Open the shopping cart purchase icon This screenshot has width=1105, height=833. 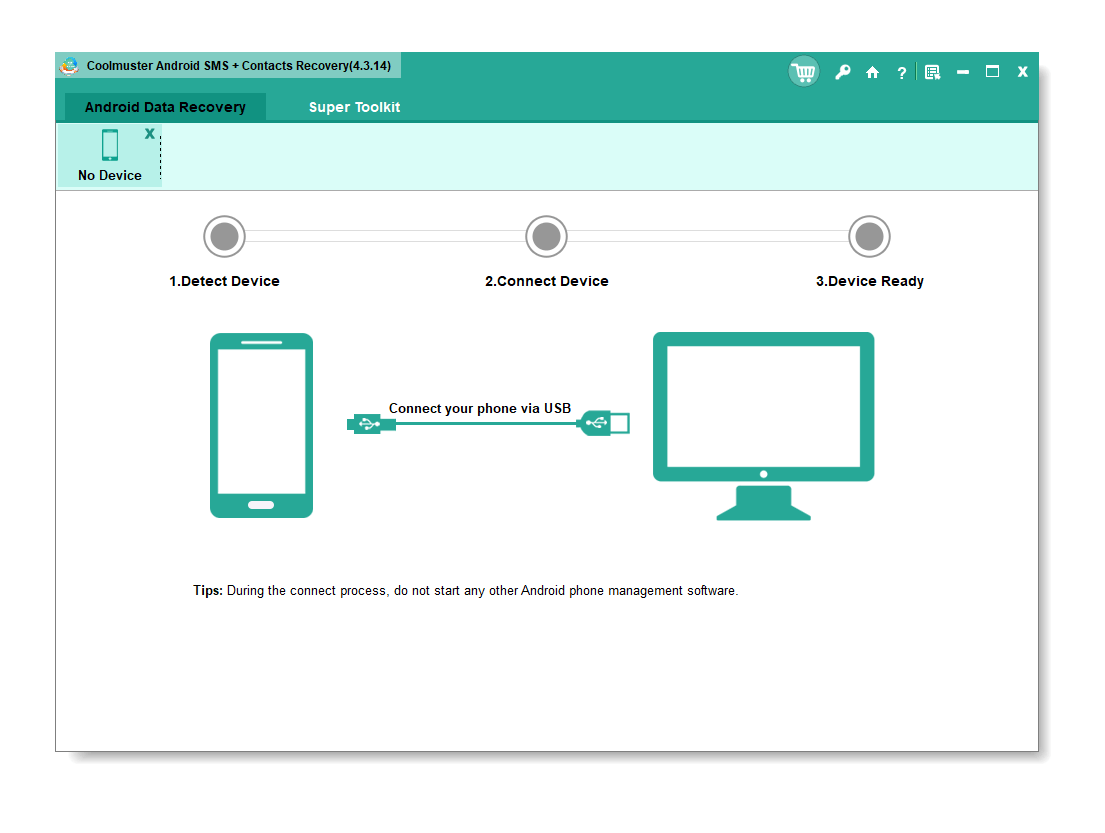(803, 72)
